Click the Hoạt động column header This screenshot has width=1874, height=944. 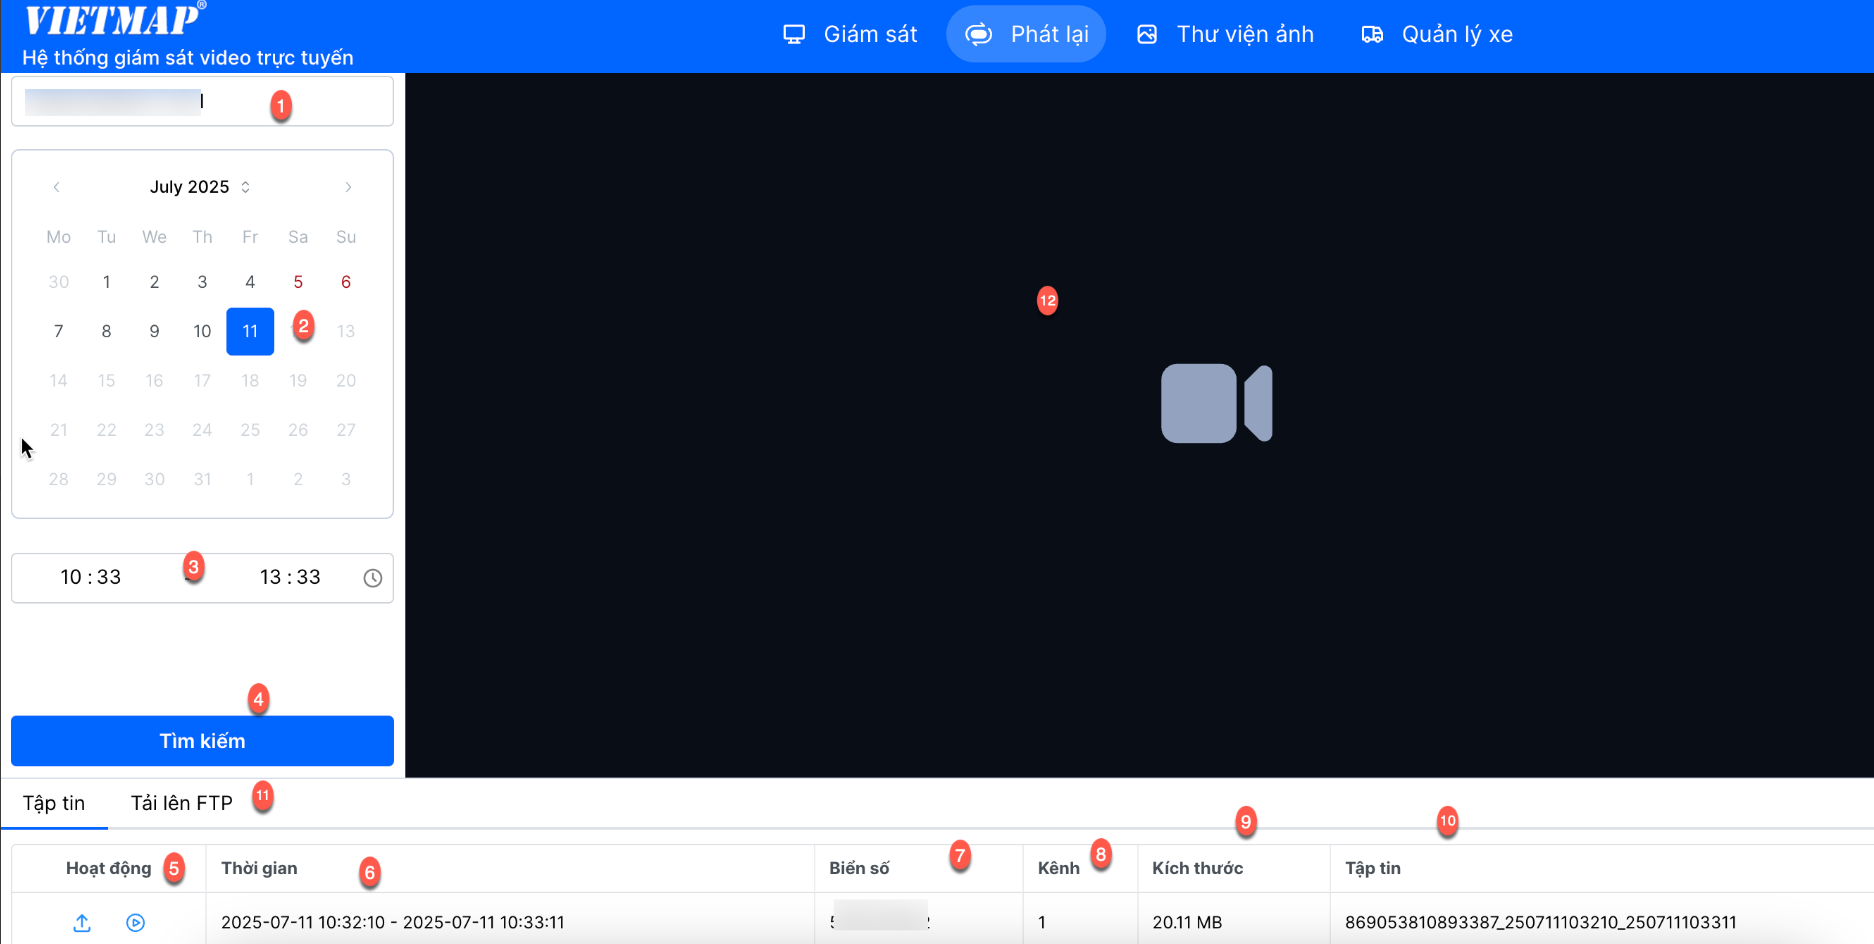pos(108,868)
